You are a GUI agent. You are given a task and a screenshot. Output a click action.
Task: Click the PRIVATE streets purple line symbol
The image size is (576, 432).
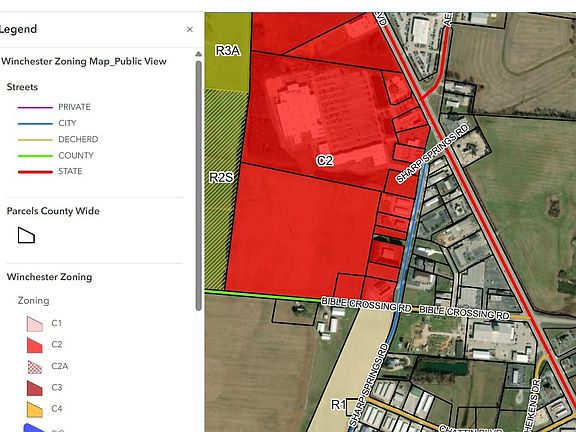(35, 107)
